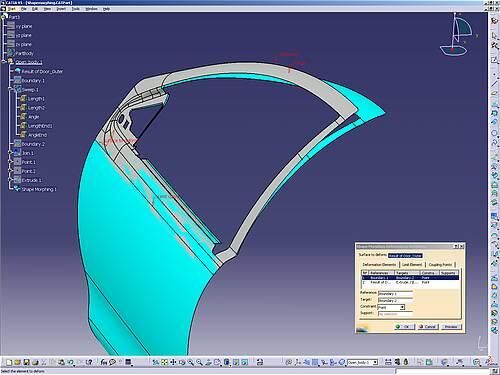Click the compass in the top-right corner
The image size is (500, 375).
pyautogui.click(x=457, y=35)
